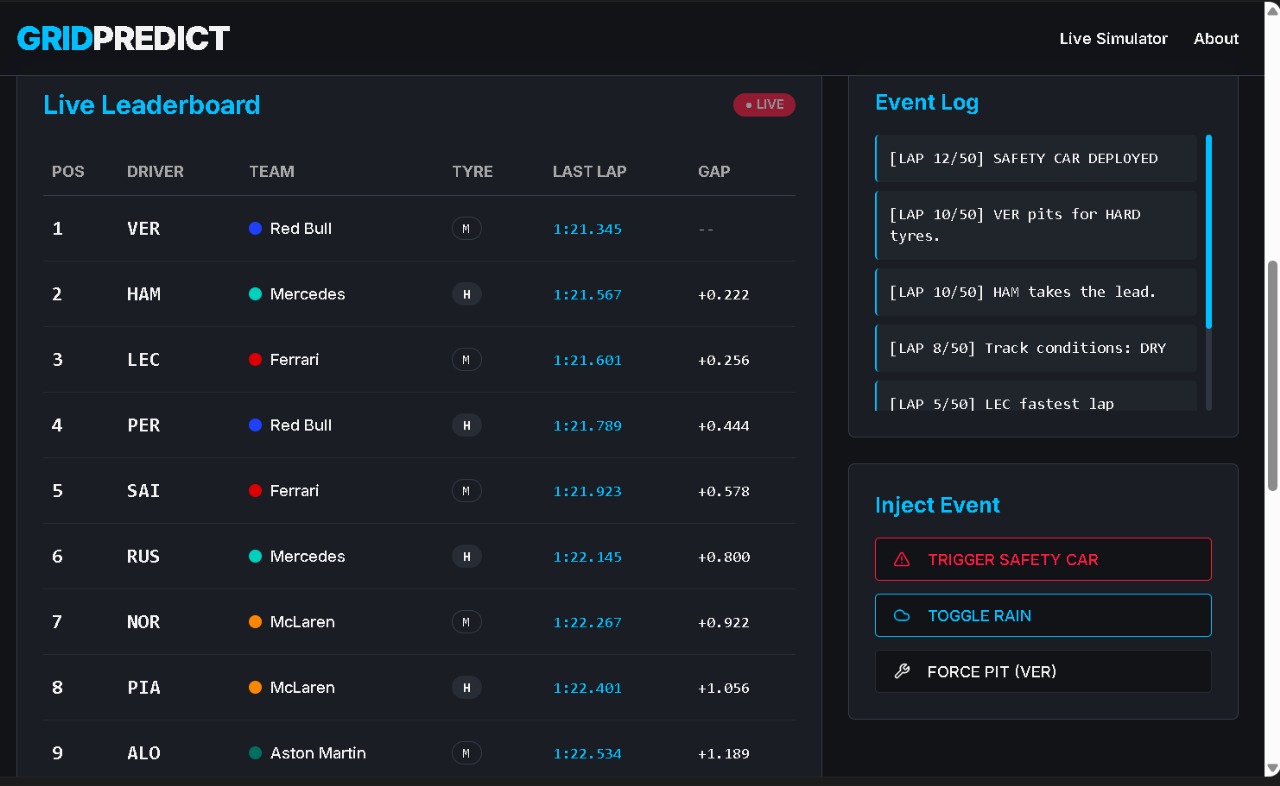Select the 'Track conditions: DRY' log entry
The image size is (1280, 786).
tap(1036, 348)
